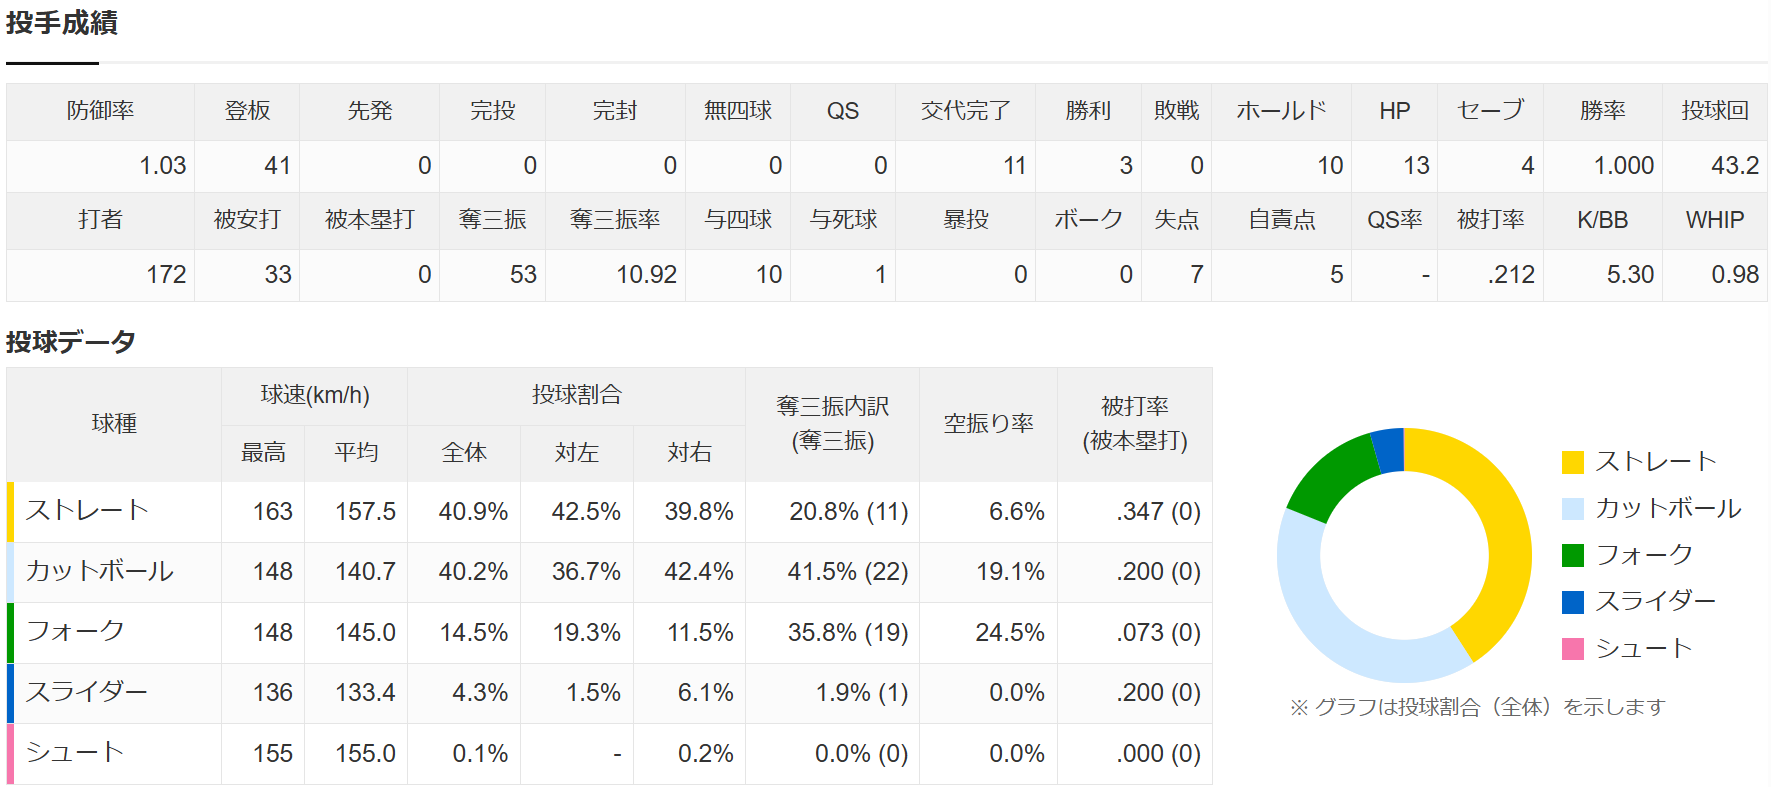Click the light blue カットボール legend swatch
The width and height of the screenshot is (1771, 787).
1572,509
